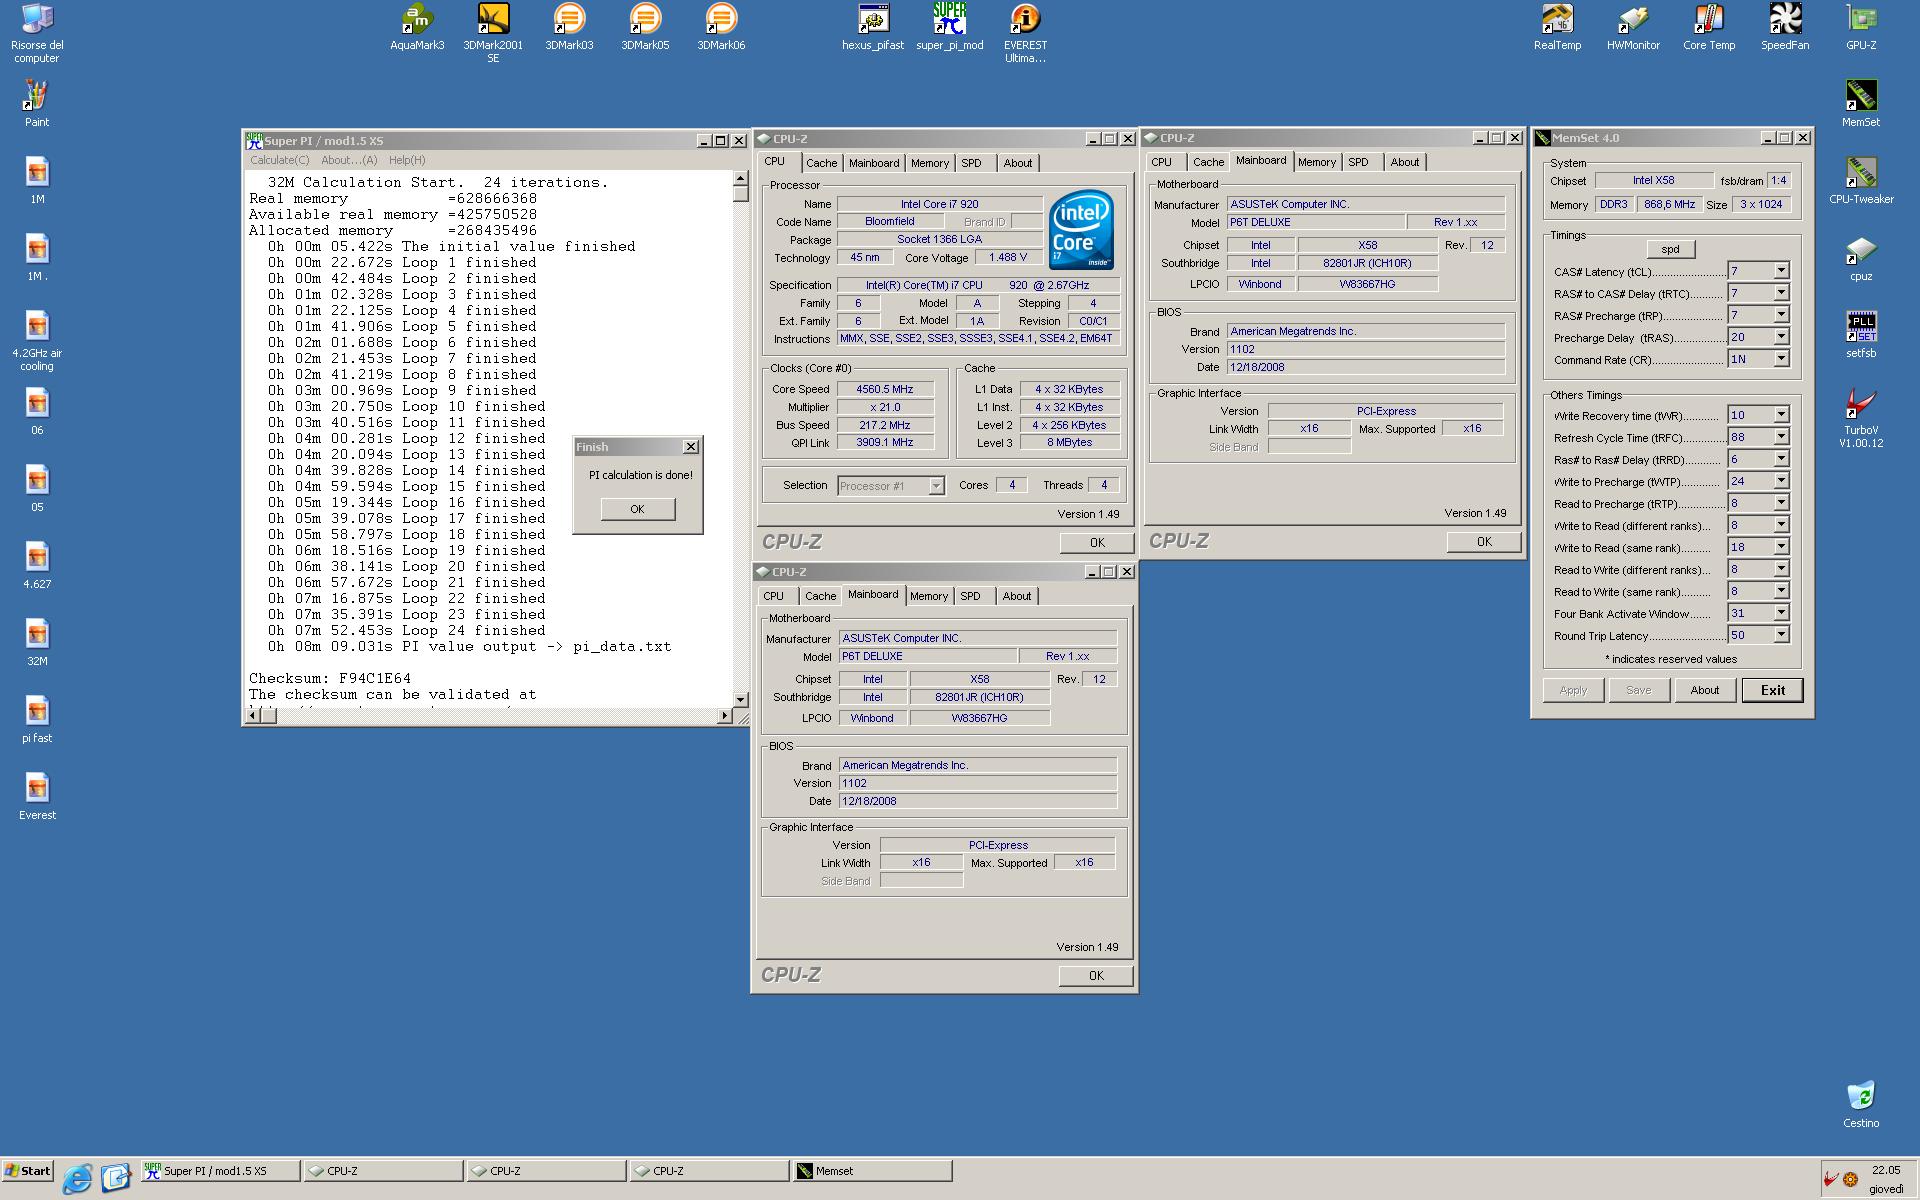Select the 3DMark06 desktop shortcut
The image size is (1920, 1200).
[721, 27]
